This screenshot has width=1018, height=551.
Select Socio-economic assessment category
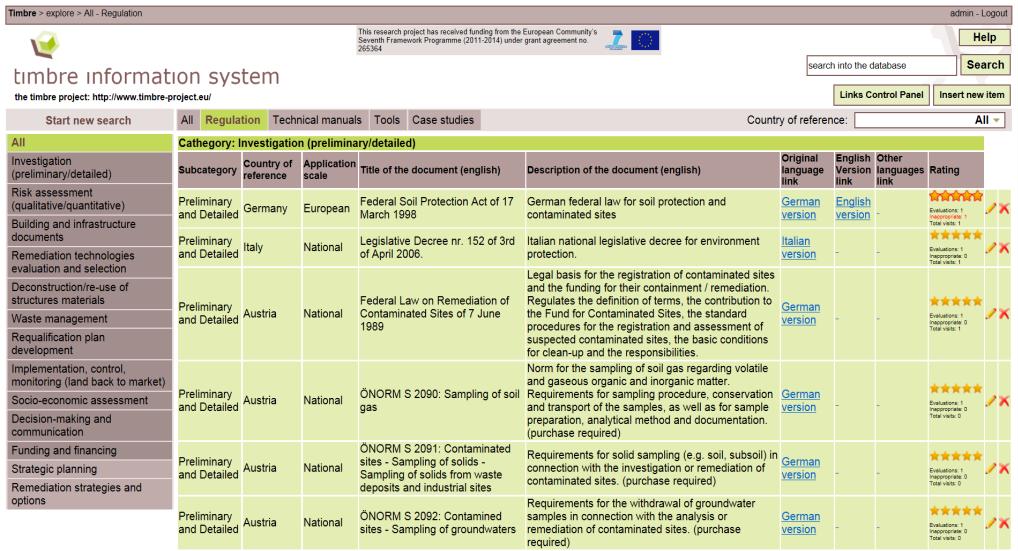coord(90,400)
